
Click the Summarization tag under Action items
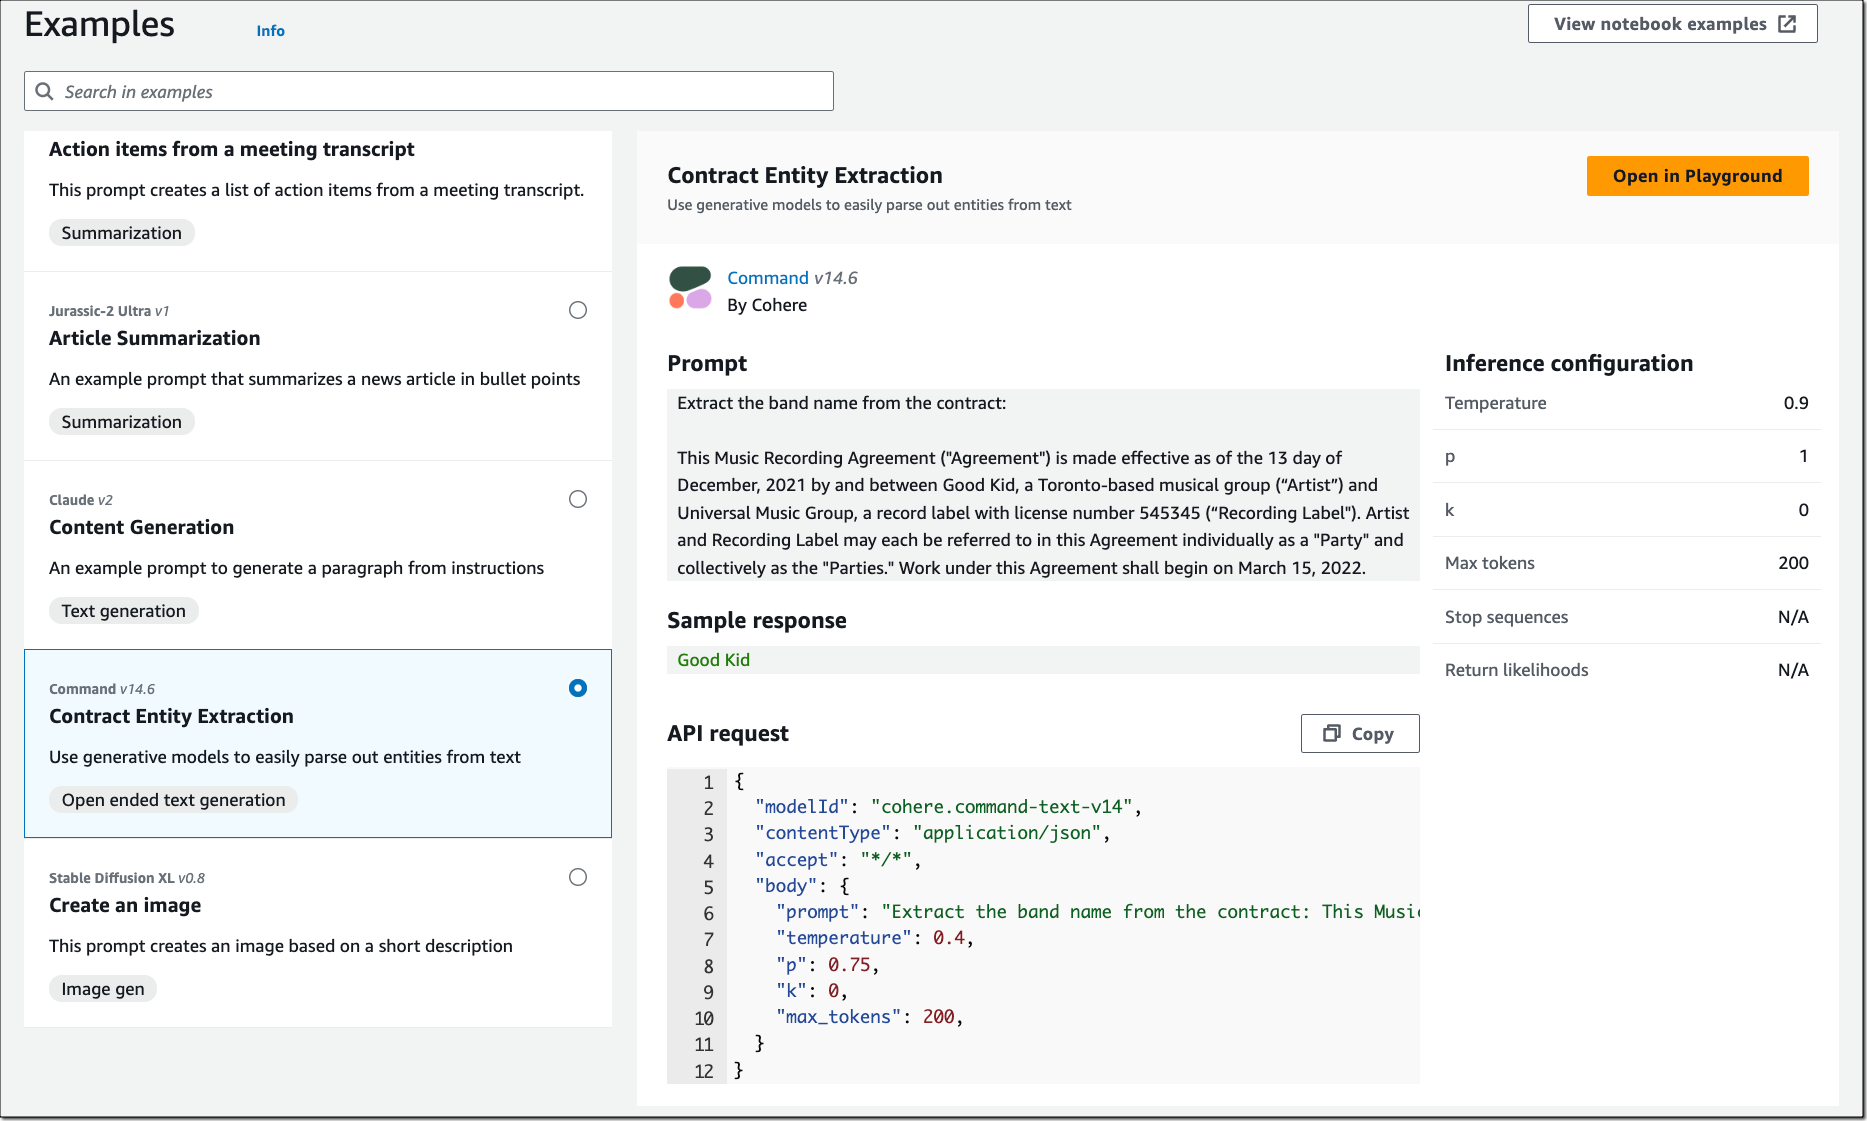click(122, 233)
